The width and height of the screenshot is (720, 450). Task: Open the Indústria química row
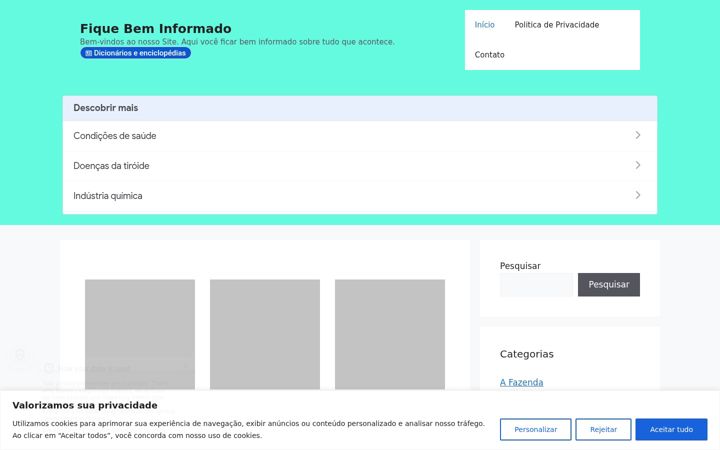click(x=360, y=196)
